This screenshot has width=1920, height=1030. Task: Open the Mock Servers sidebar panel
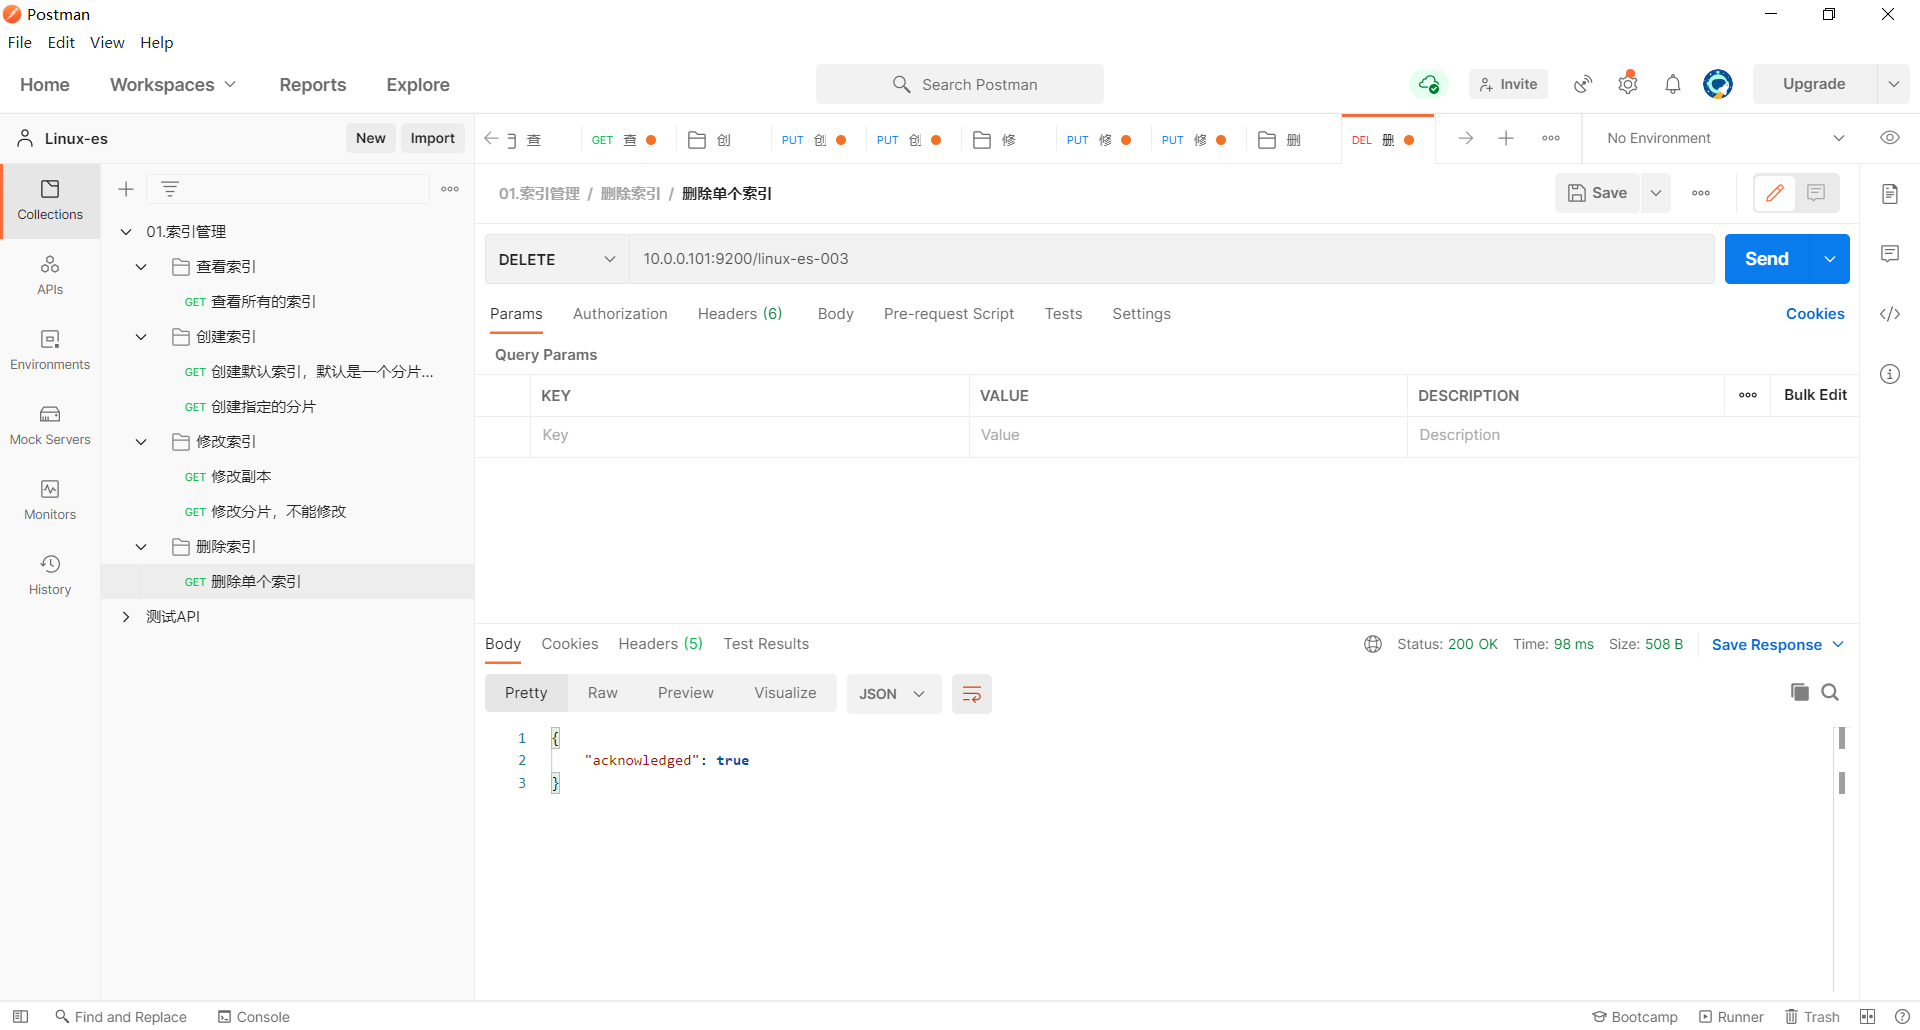50,426
